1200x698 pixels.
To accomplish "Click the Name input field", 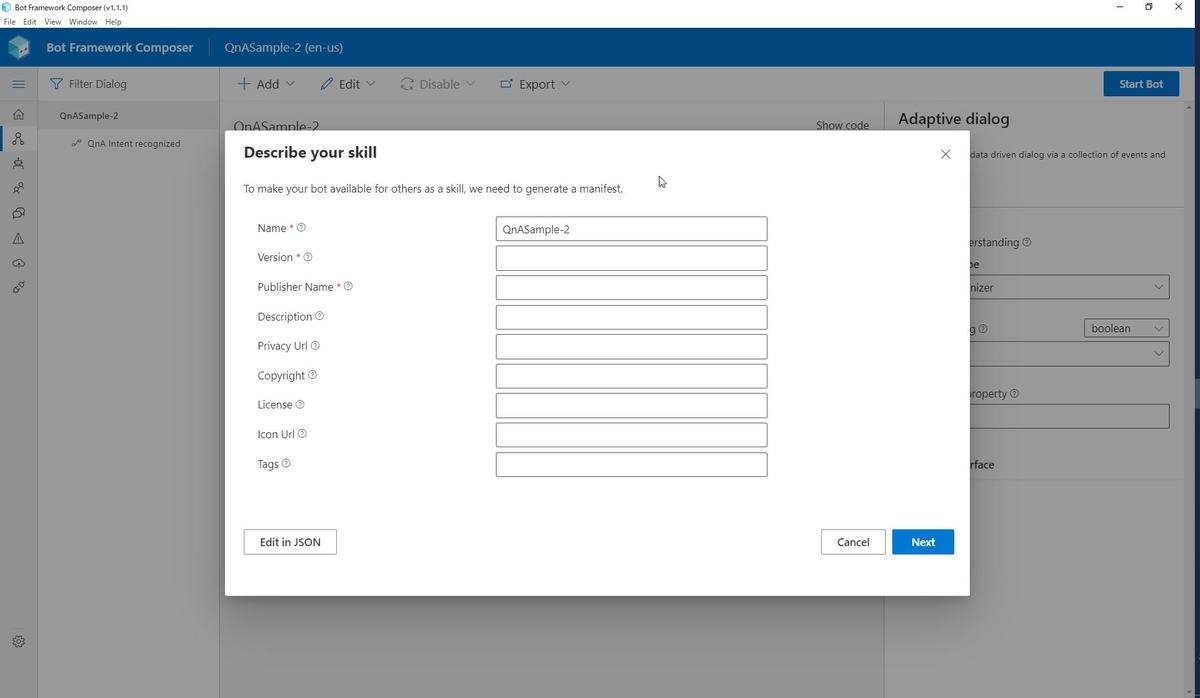I will pyautogui.click(x=631, y=229).
